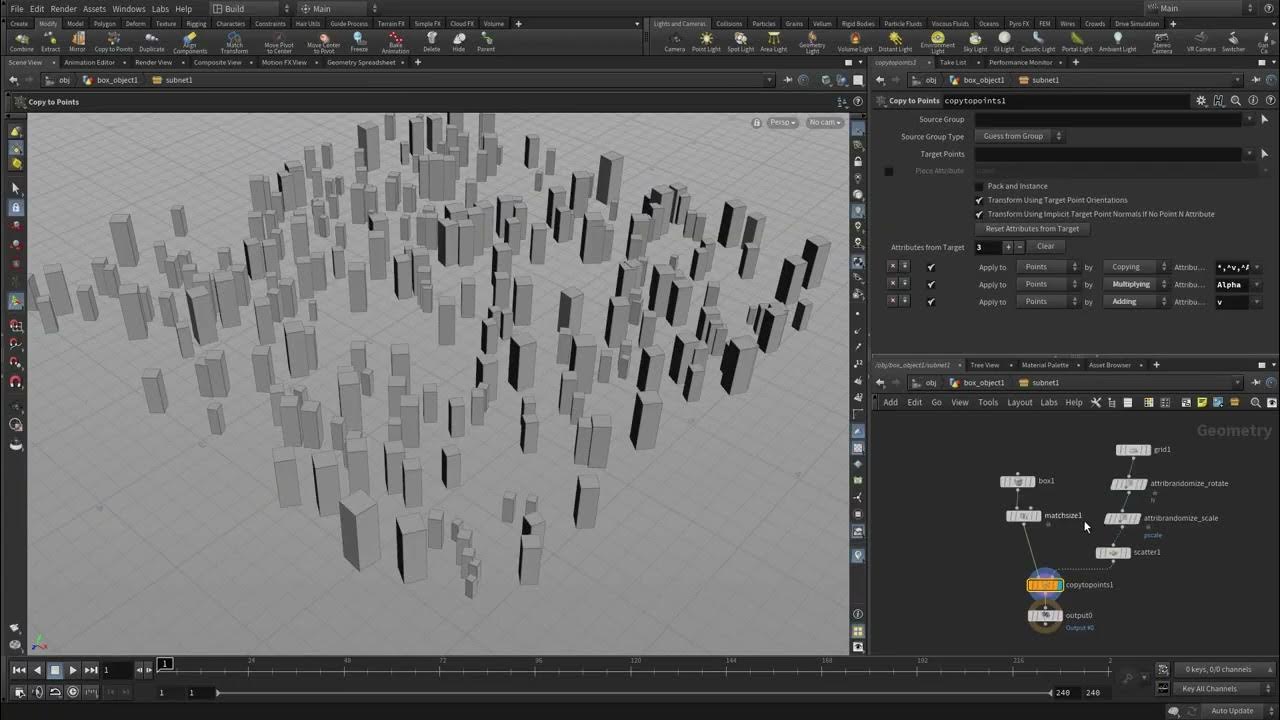Viewport: 1280px width, 720px height.
Task: Expand the Alpha attribute name dropdown arrow
Action: pos(1257,284)
